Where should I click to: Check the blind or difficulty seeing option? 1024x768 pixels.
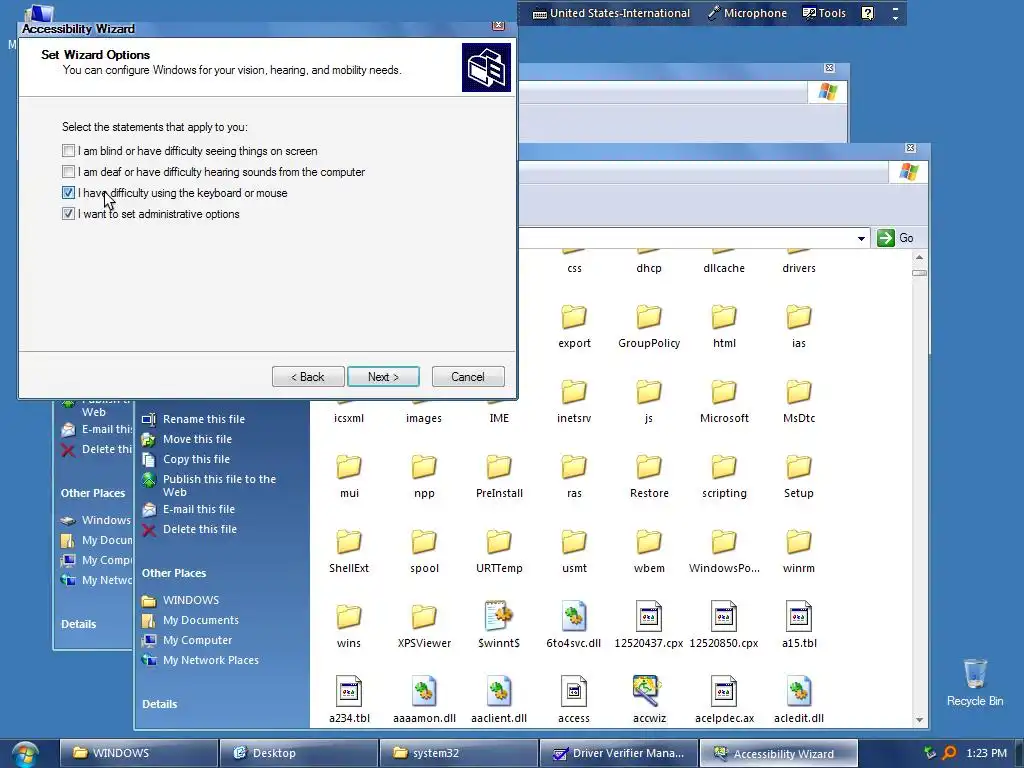[x=69, y=151]
